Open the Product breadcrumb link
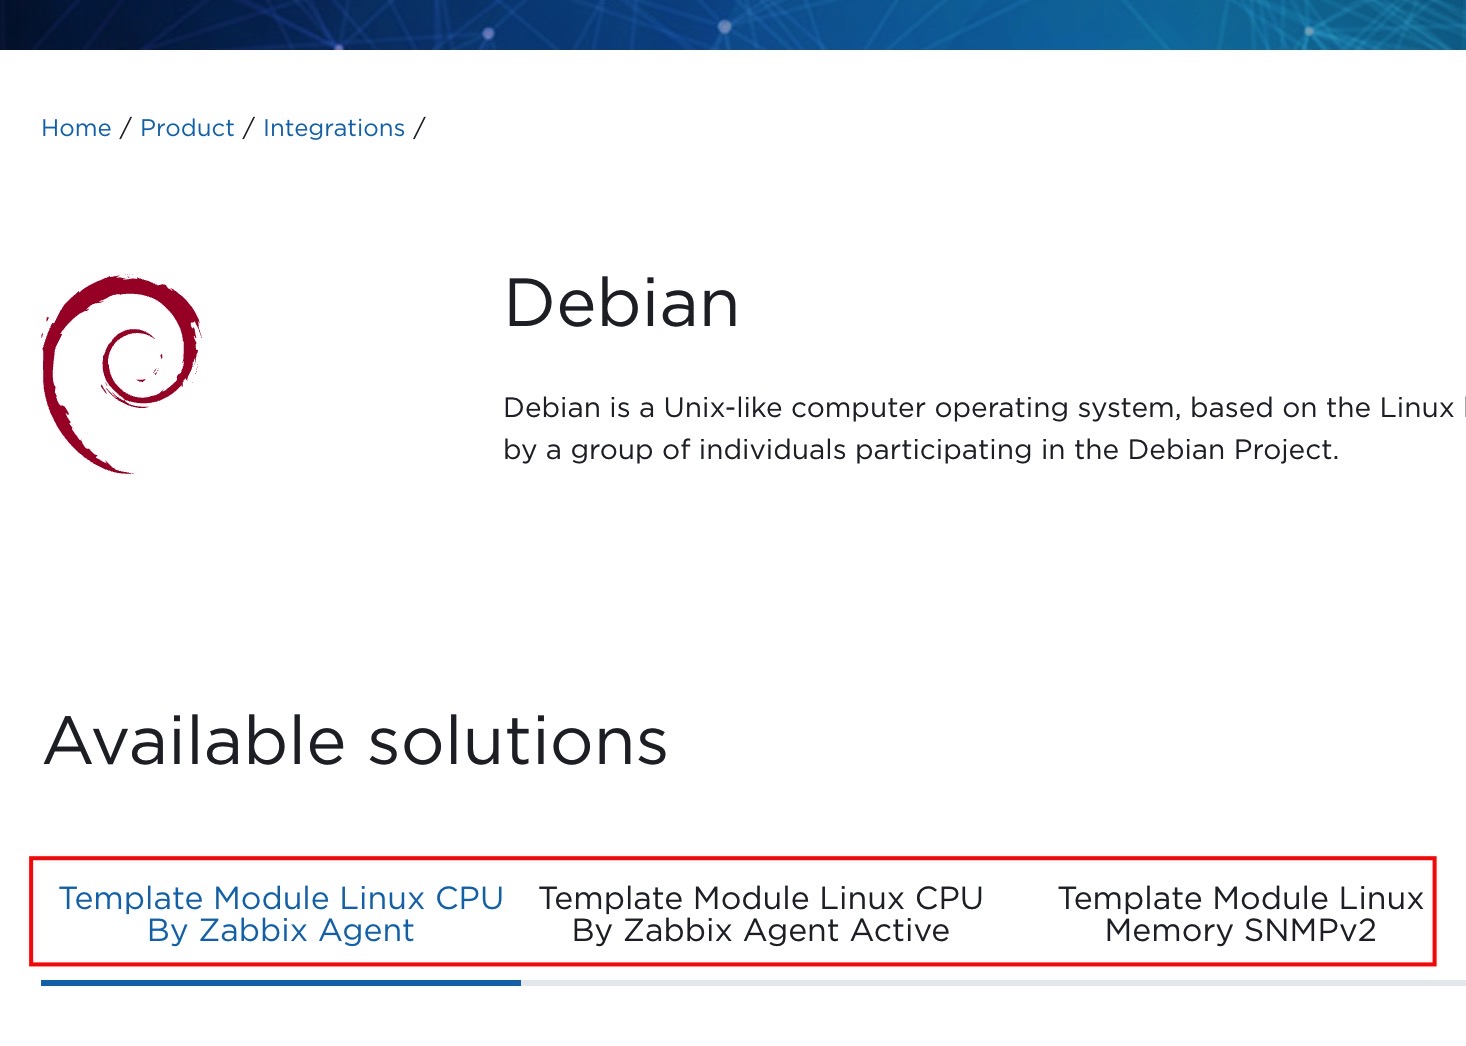Image resolution: width=1466 pixels, height=1046 pixels. click(187, 128)
